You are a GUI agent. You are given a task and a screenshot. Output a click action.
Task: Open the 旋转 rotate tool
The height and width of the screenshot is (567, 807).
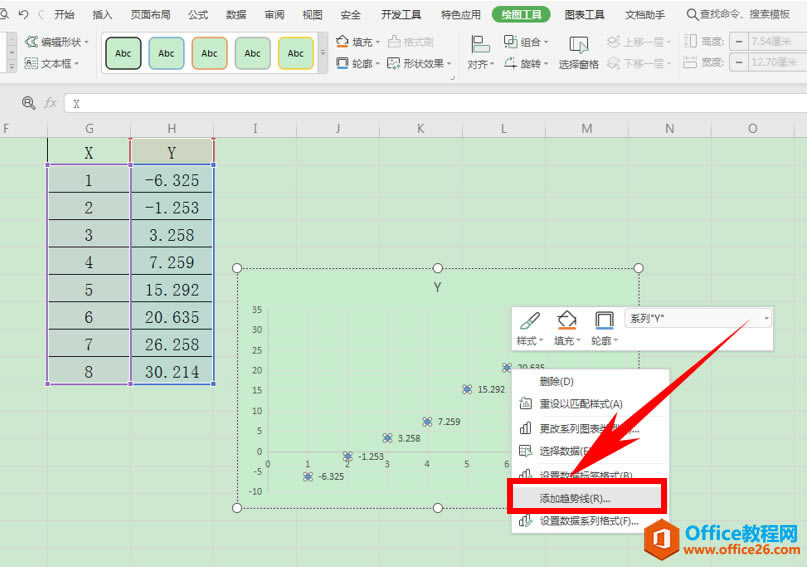click(x=525, y=63)
